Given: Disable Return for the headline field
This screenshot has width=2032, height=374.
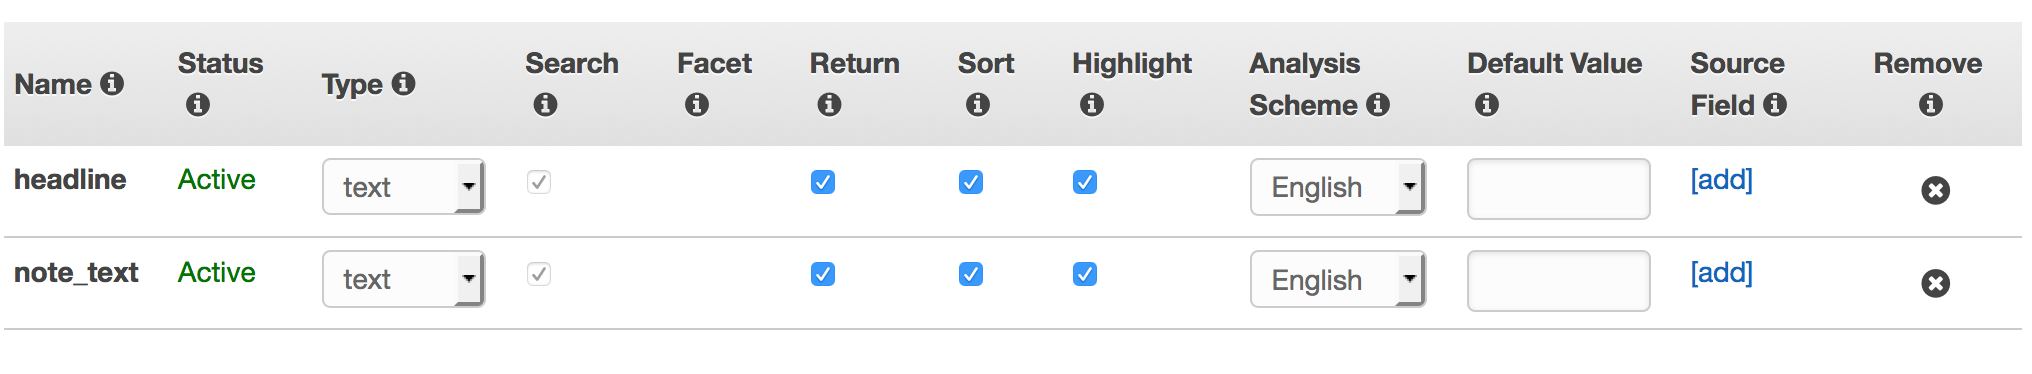Looking at the screenshot, I should click(x=823, y=182).
